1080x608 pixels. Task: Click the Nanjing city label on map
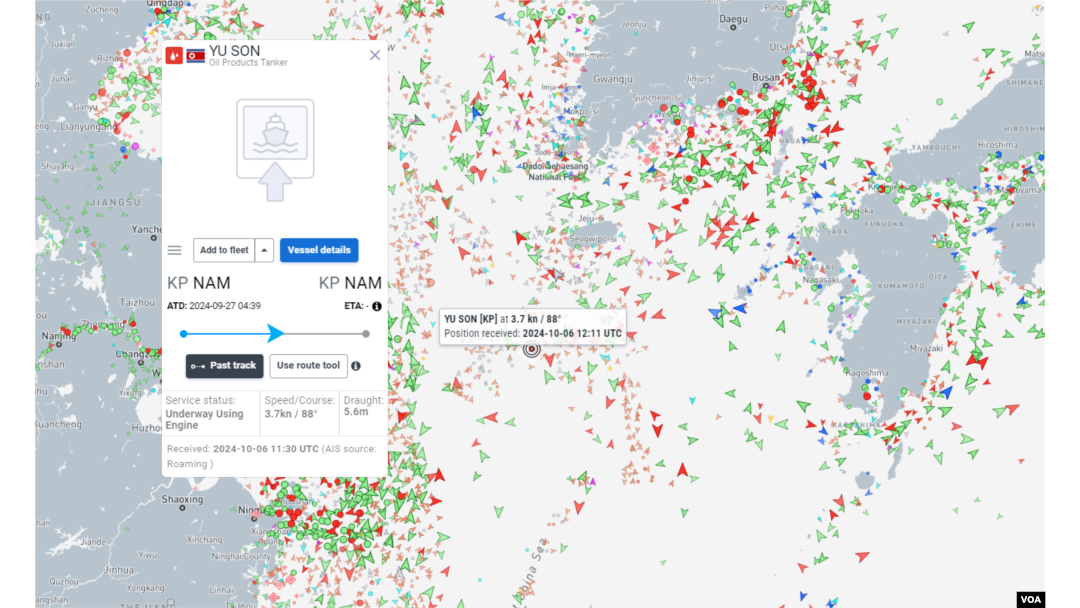(x=59, y=336)
